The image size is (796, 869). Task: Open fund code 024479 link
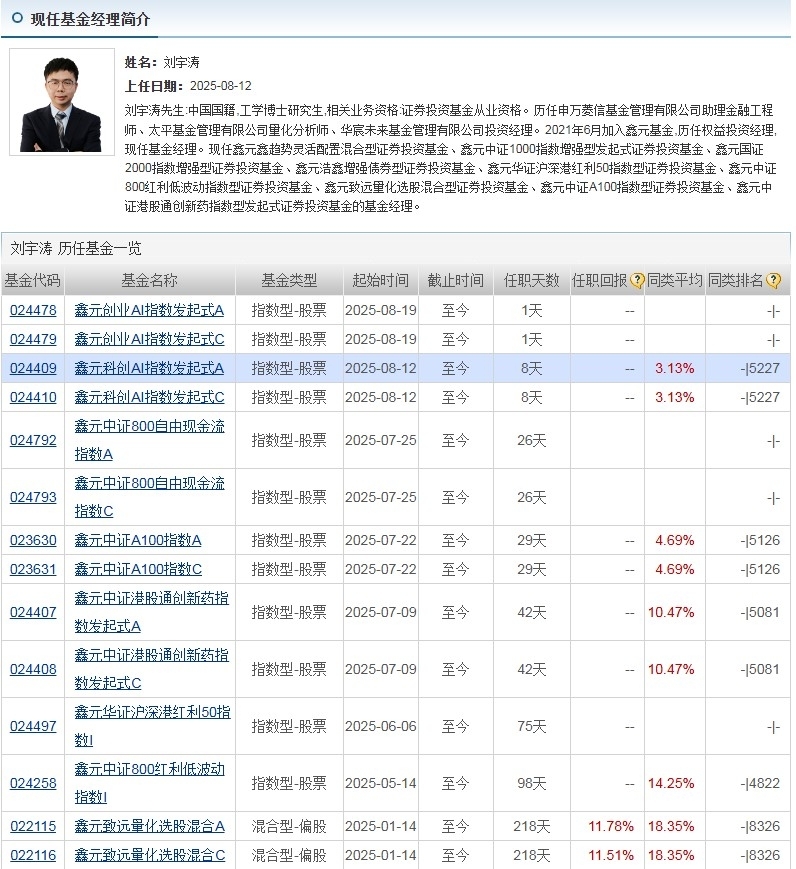click(x=33, y=339)
